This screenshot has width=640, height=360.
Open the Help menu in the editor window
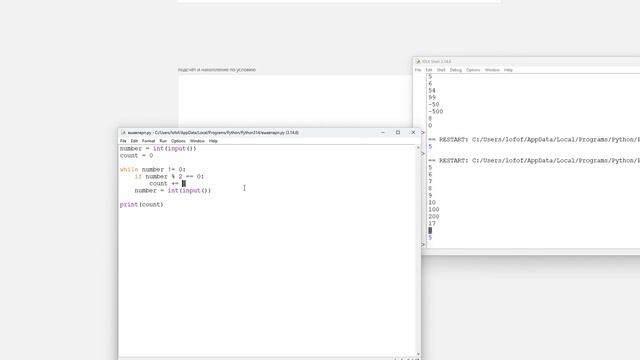pyautogui.click(x=213, y=141)
